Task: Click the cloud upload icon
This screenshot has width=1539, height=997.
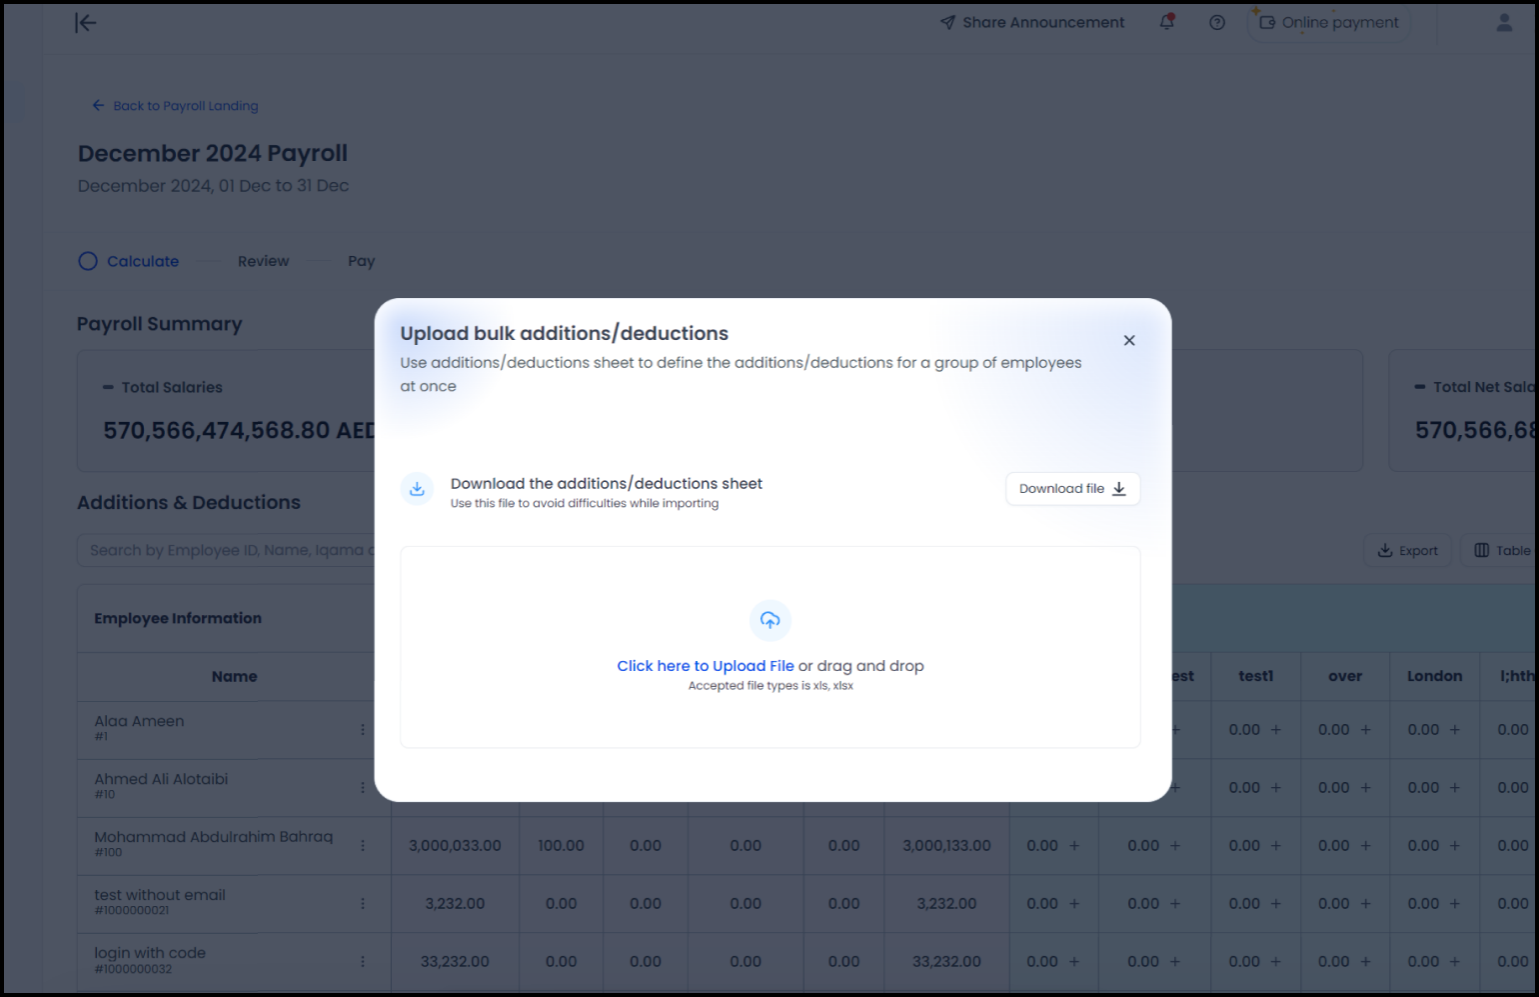Action: [770, 620]
